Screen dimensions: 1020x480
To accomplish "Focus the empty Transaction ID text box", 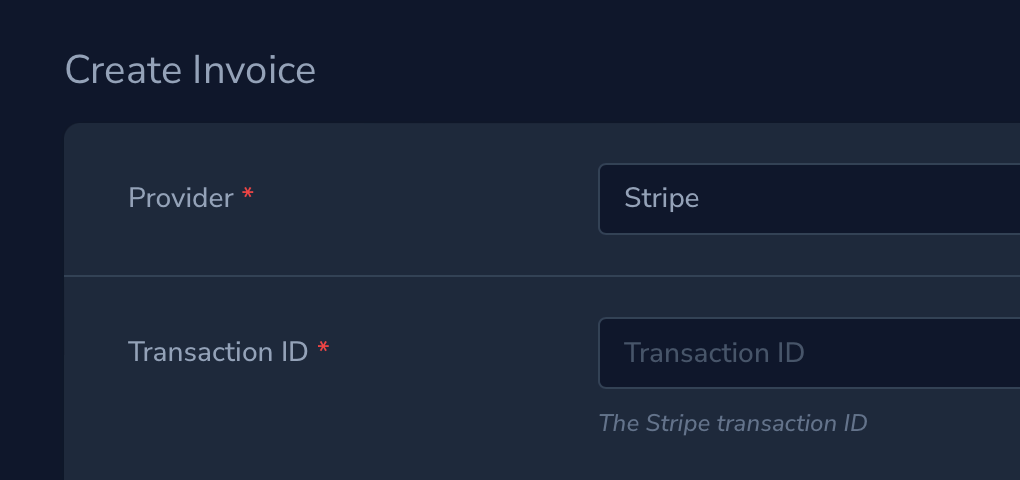I will click(x=900, y=353).
